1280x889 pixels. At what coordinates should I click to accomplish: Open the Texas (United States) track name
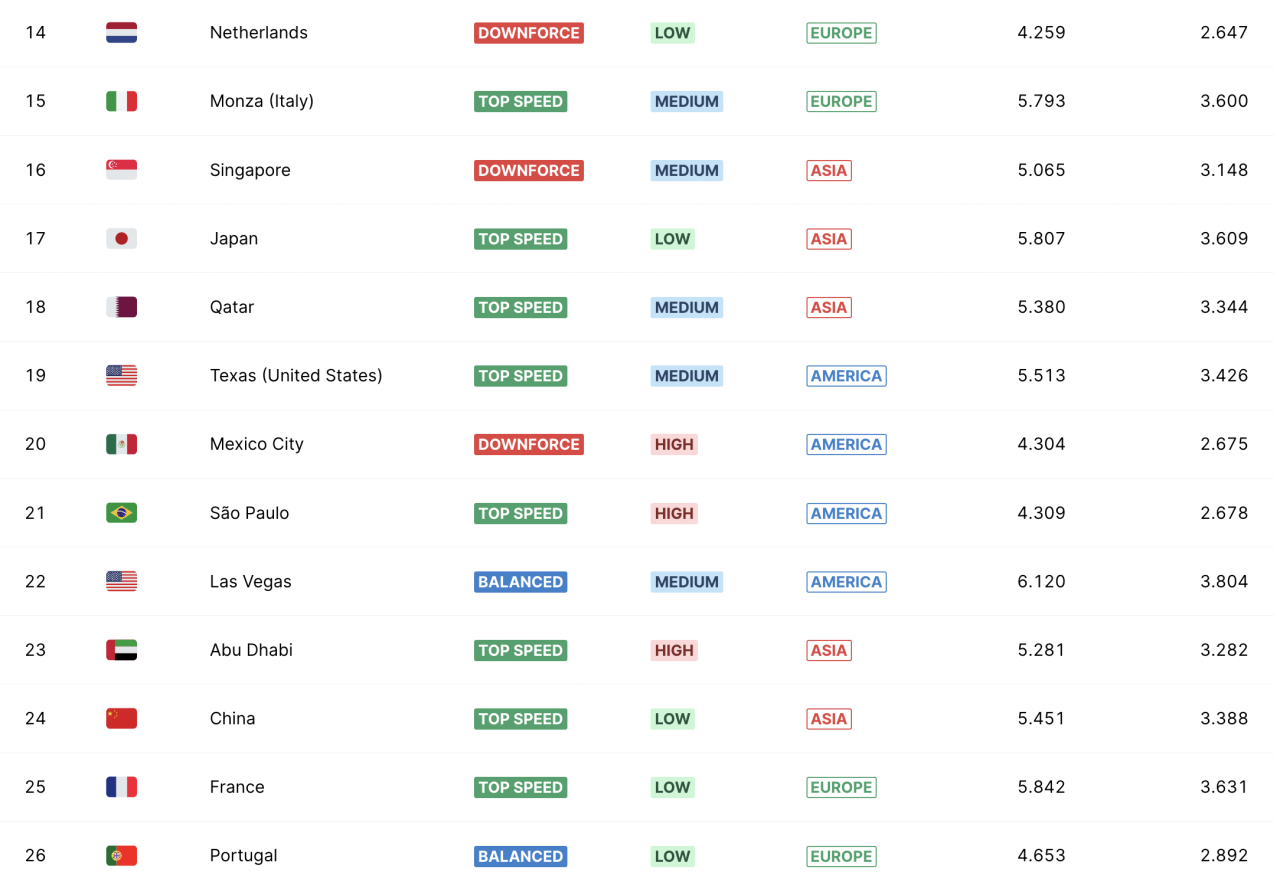(296, 376)
